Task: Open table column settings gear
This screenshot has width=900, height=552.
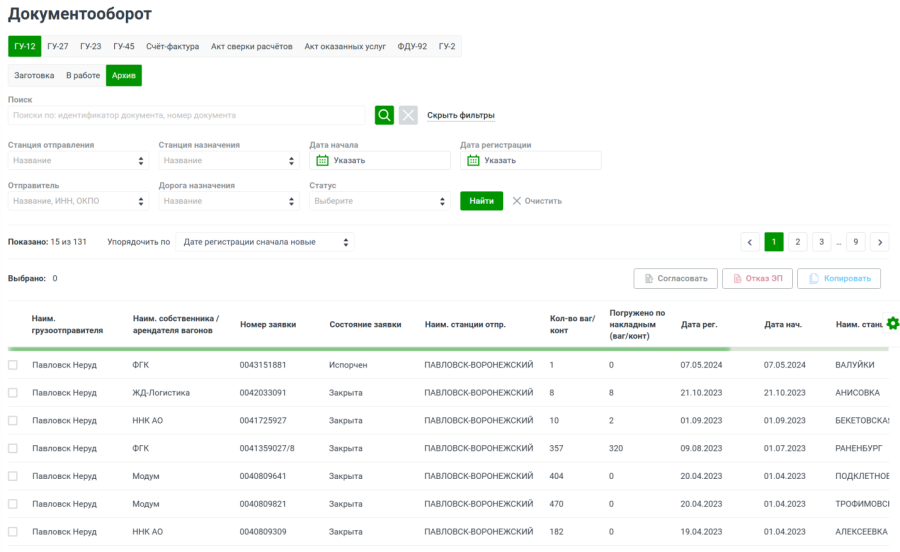Action: tap(893, 323)
